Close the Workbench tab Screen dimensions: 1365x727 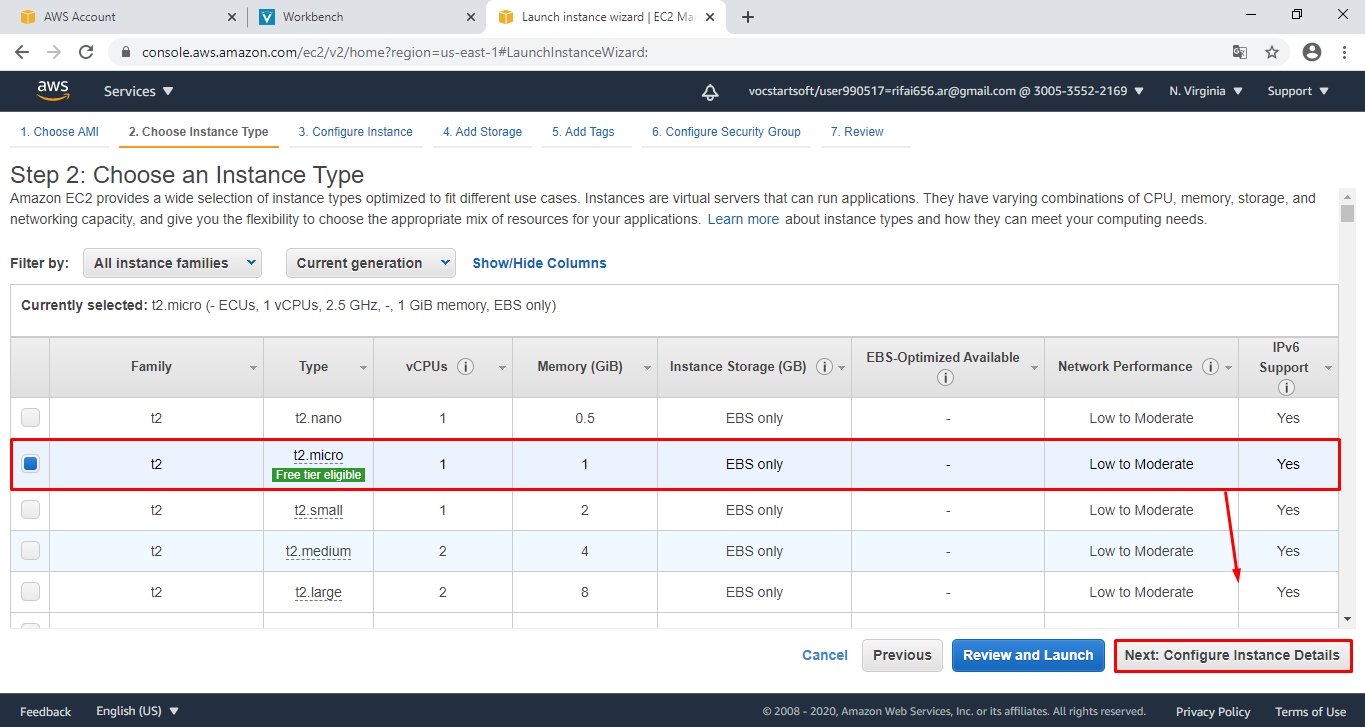(470, 17)
